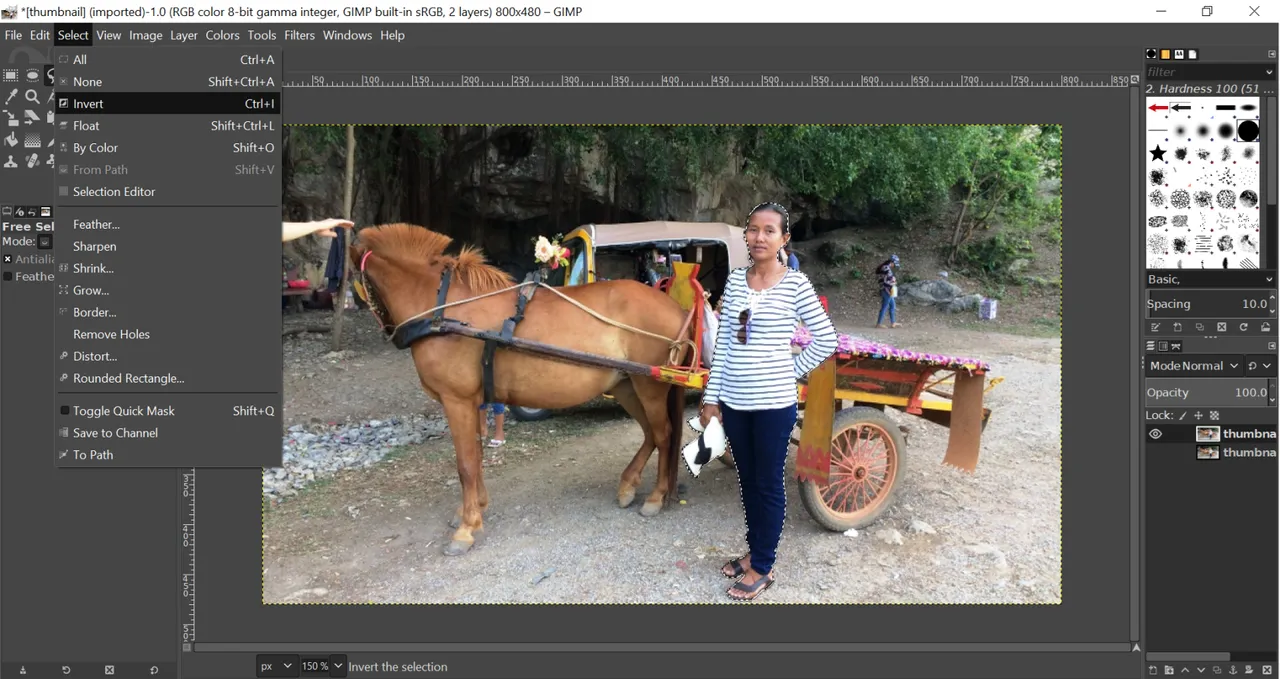1280x679 pixels.
Task: Open brushes panel configuration menu arrow
Action: point(1272,54)
